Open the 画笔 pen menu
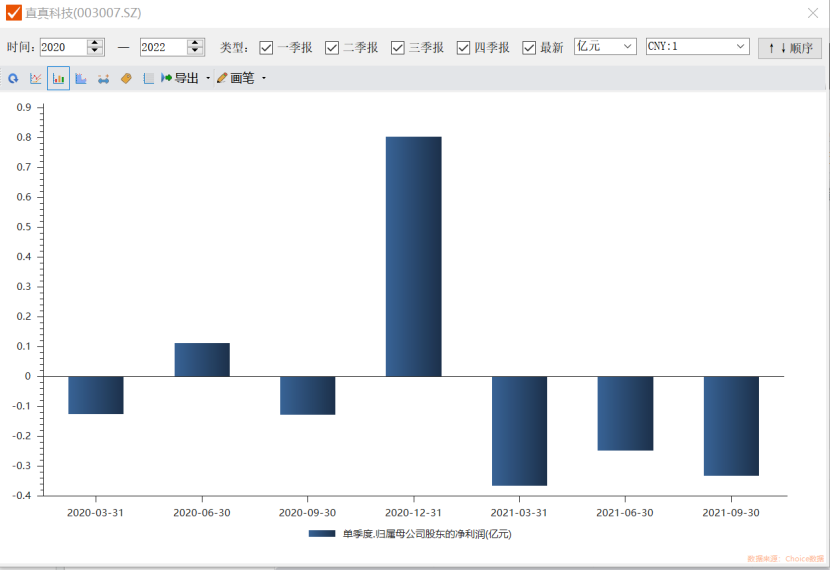The width and height of the screenshot is (830, 571). pyautogui.click(x=241, y=78)
